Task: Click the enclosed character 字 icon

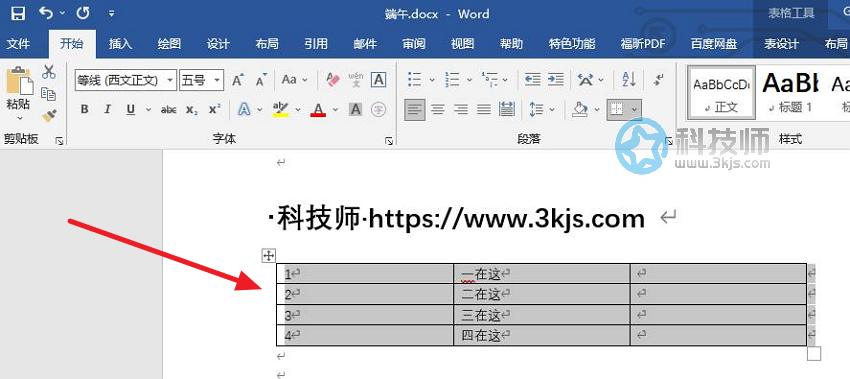Action: [x=378, y=110]
